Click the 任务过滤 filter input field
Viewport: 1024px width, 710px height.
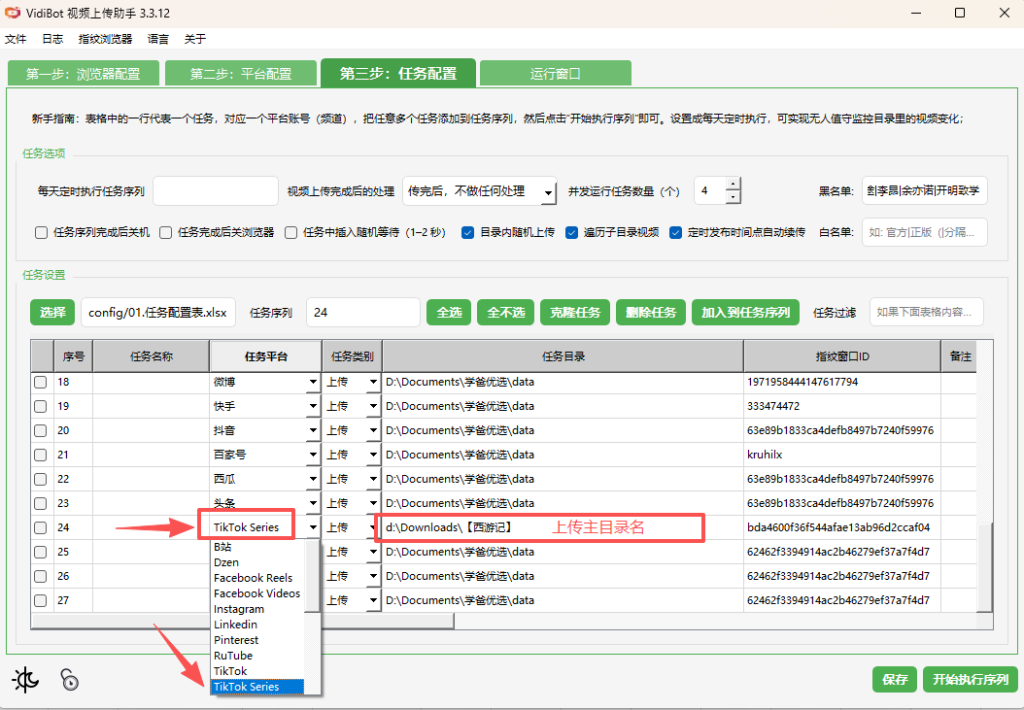pyautogui.click(x=926, y=313)
